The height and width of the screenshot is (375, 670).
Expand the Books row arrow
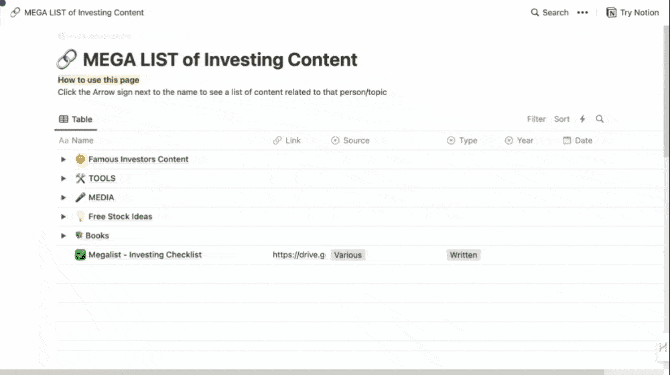[x=63, y=236]
